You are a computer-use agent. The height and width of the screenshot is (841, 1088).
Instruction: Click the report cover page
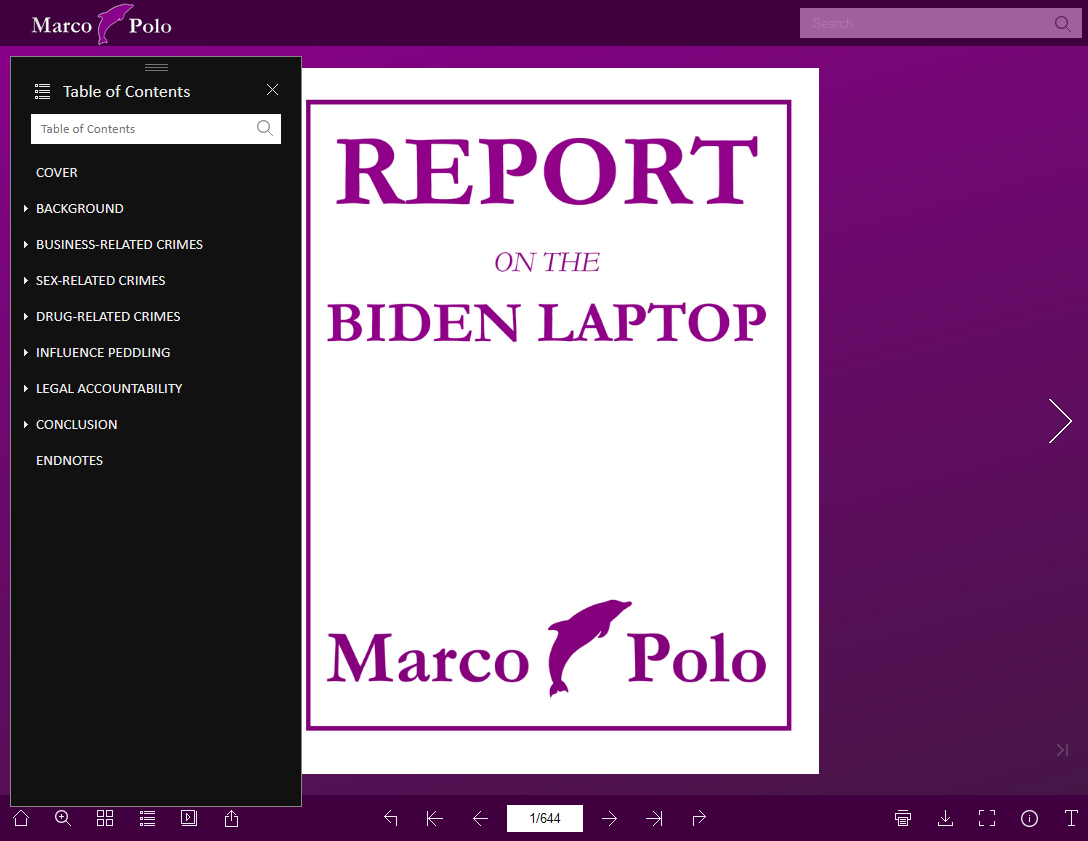coord(561,420)
